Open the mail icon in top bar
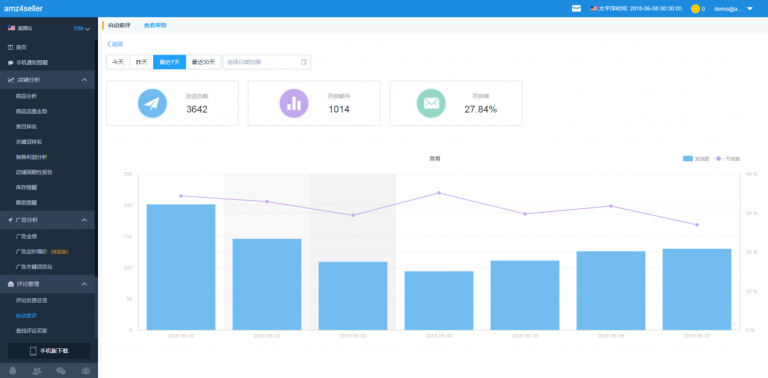This screenshot has height=378, width=768. coord(576,8)
